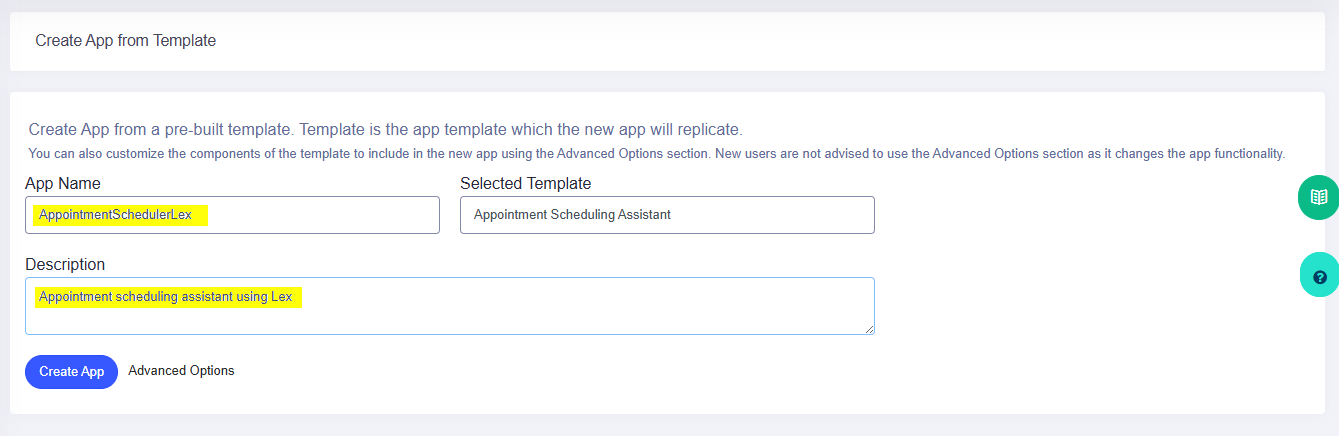Click the Selected Template label
This screenshot has height=436, width=1339.
coord(526,184)
